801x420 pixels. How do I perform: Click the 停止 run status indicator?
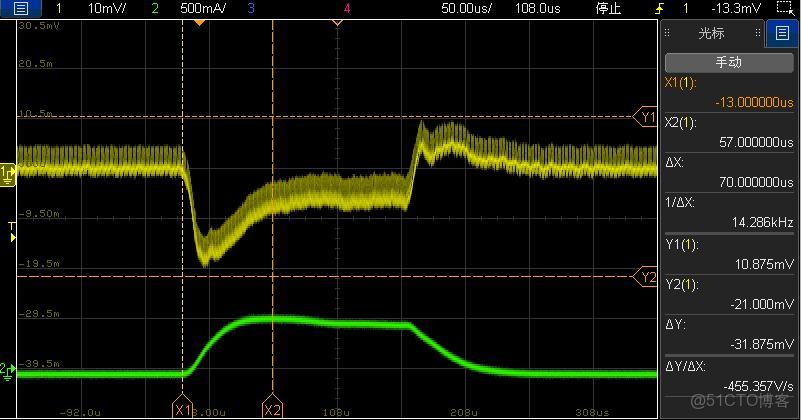click(x=608, y=8)
